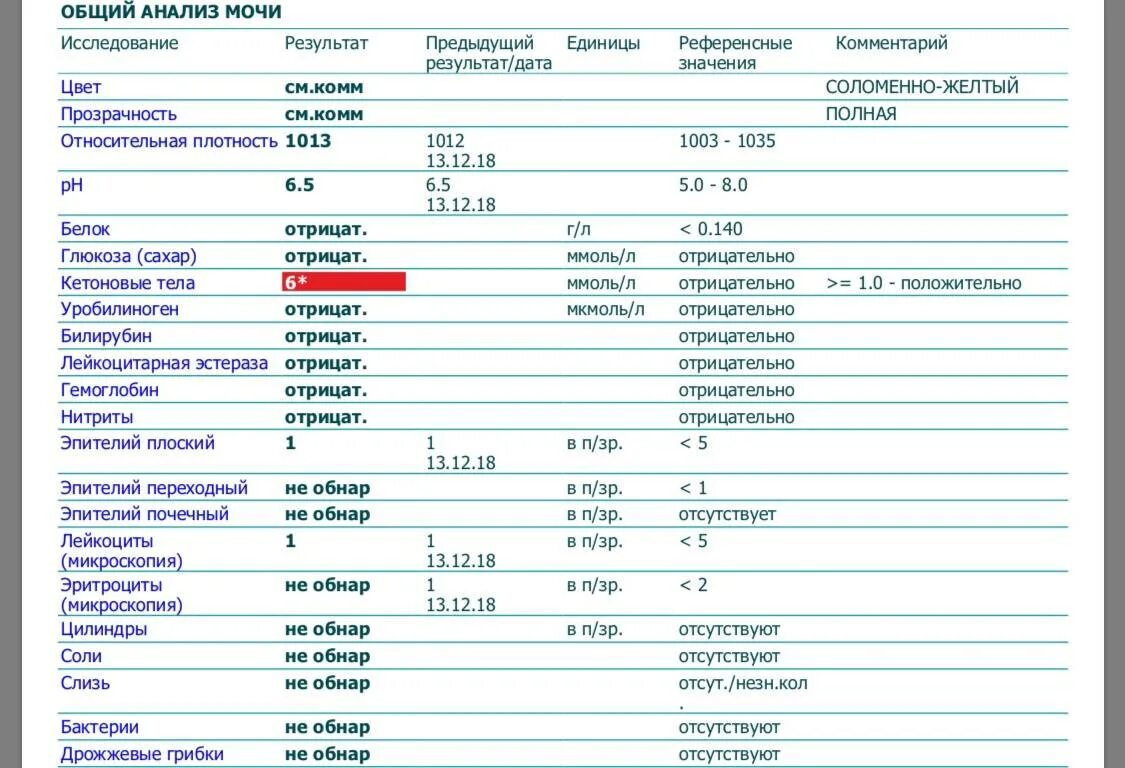Viewport: 1125px width, 768px height.
Task: Click the red highlighted result '6*'
Action: coord(344,282)
